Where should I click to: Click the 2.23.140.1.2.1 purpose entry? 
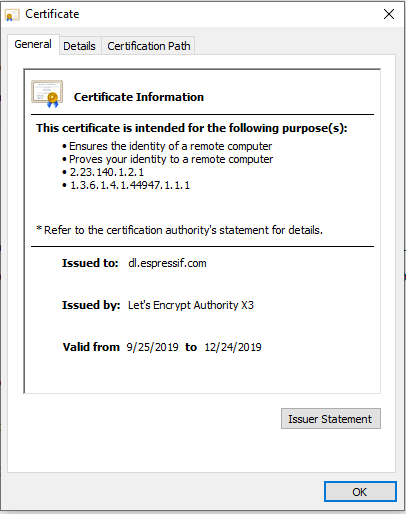[x=107, y=172]
